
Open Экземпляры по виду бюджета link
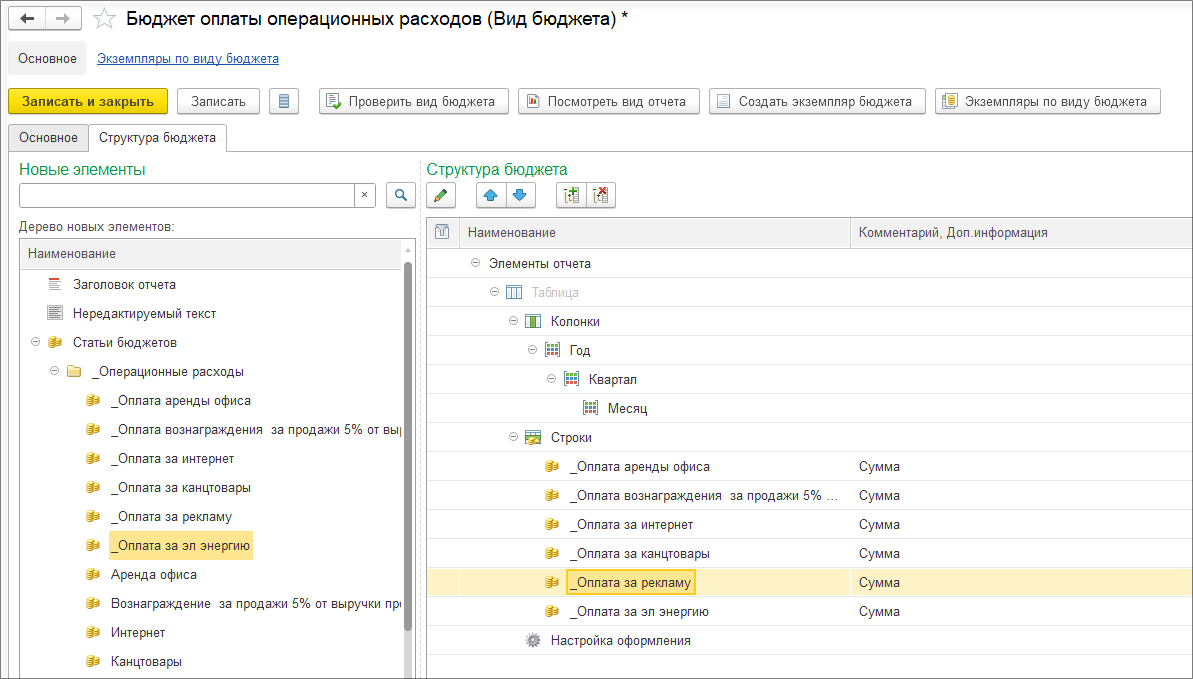pyautogui.click(x=188, y=59)
